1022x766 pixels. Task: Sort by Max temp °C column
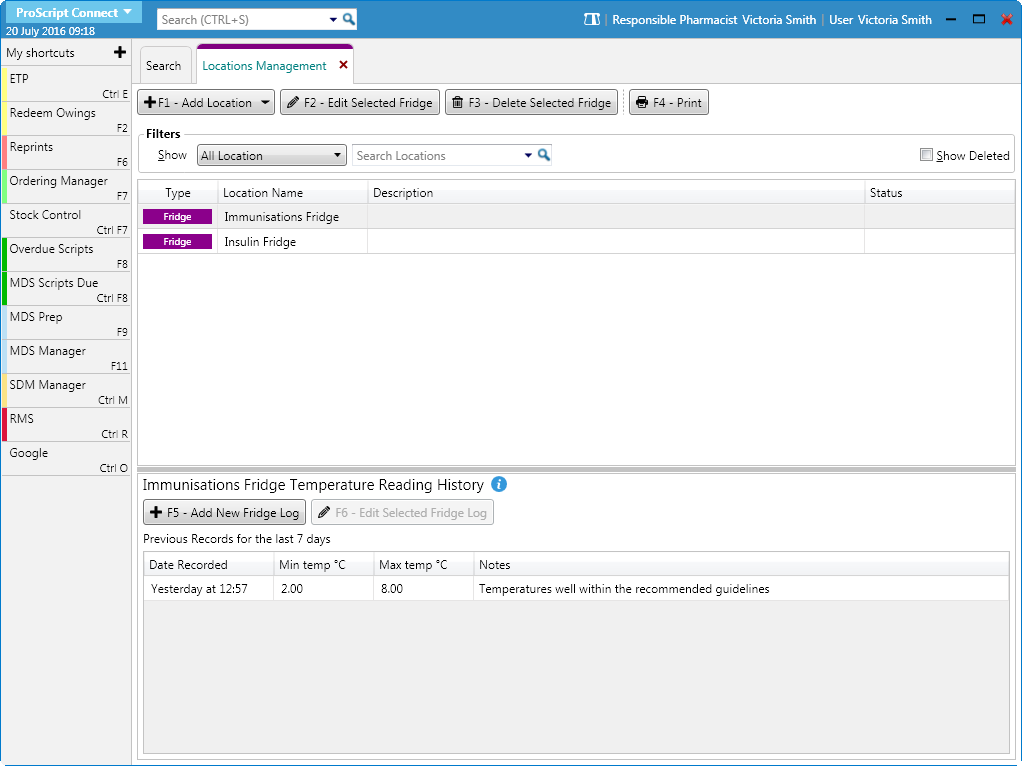[424, 565]
